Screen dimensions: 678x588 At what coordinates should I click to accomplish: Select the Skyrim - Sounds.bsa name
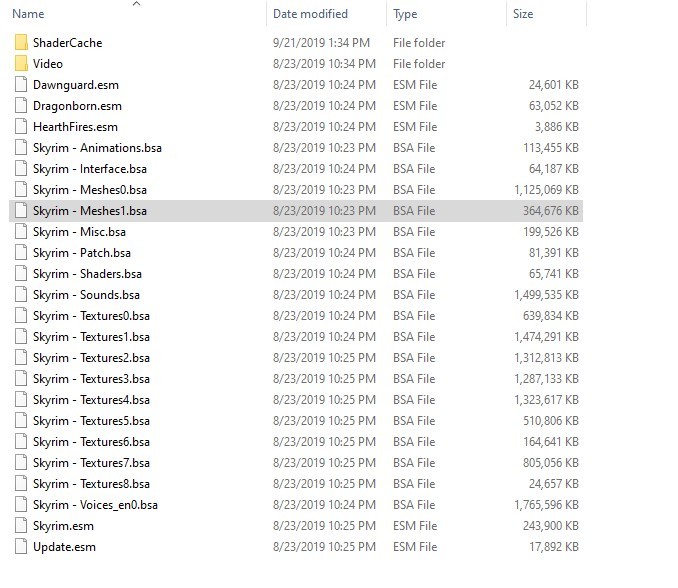tap(86, 295)
